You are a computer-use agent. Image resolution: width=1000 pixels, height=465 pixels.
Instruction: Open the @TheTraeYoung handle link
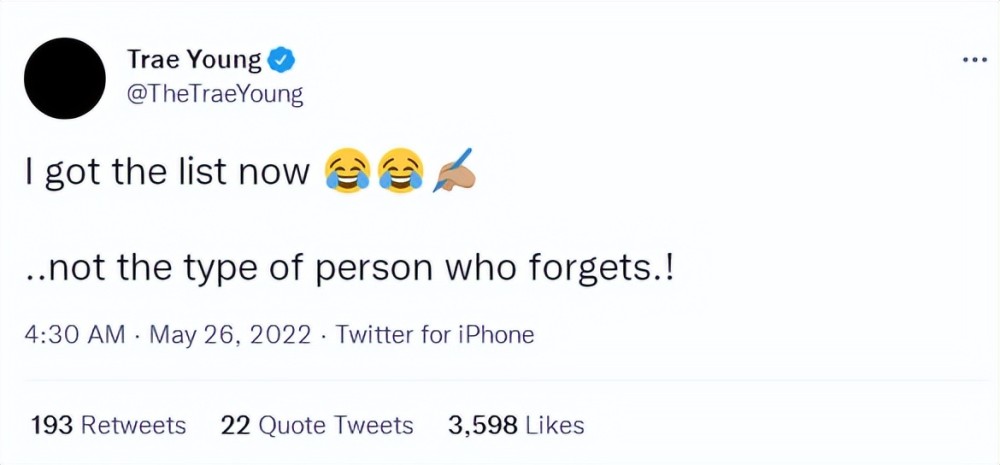pyautogui.click(x=215, y=96)
